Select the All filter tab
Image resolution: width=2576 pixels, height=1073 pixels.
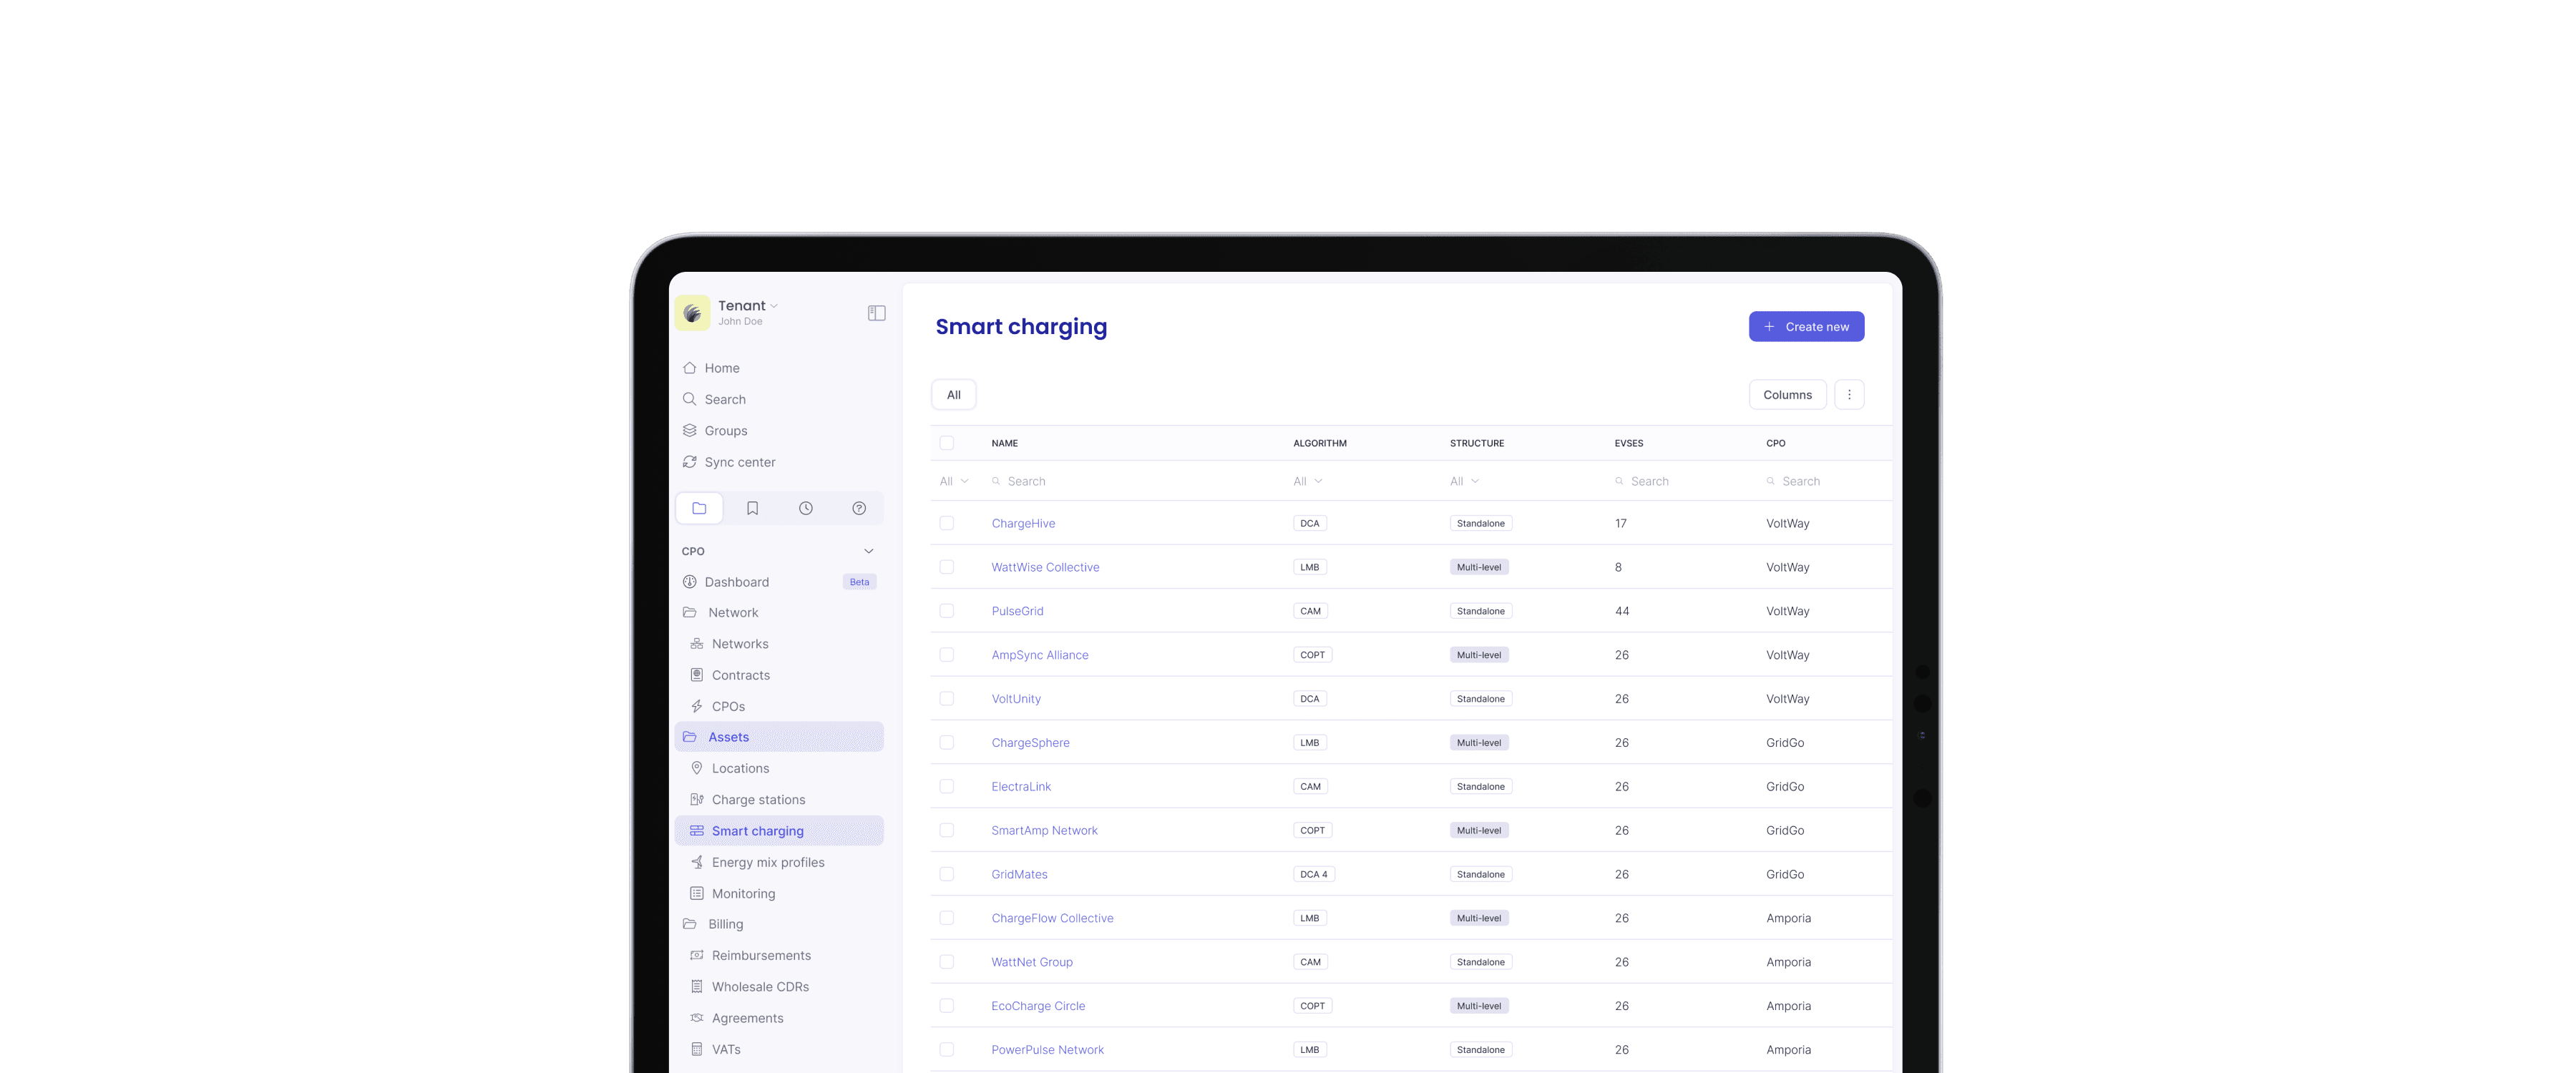[953, 395]
